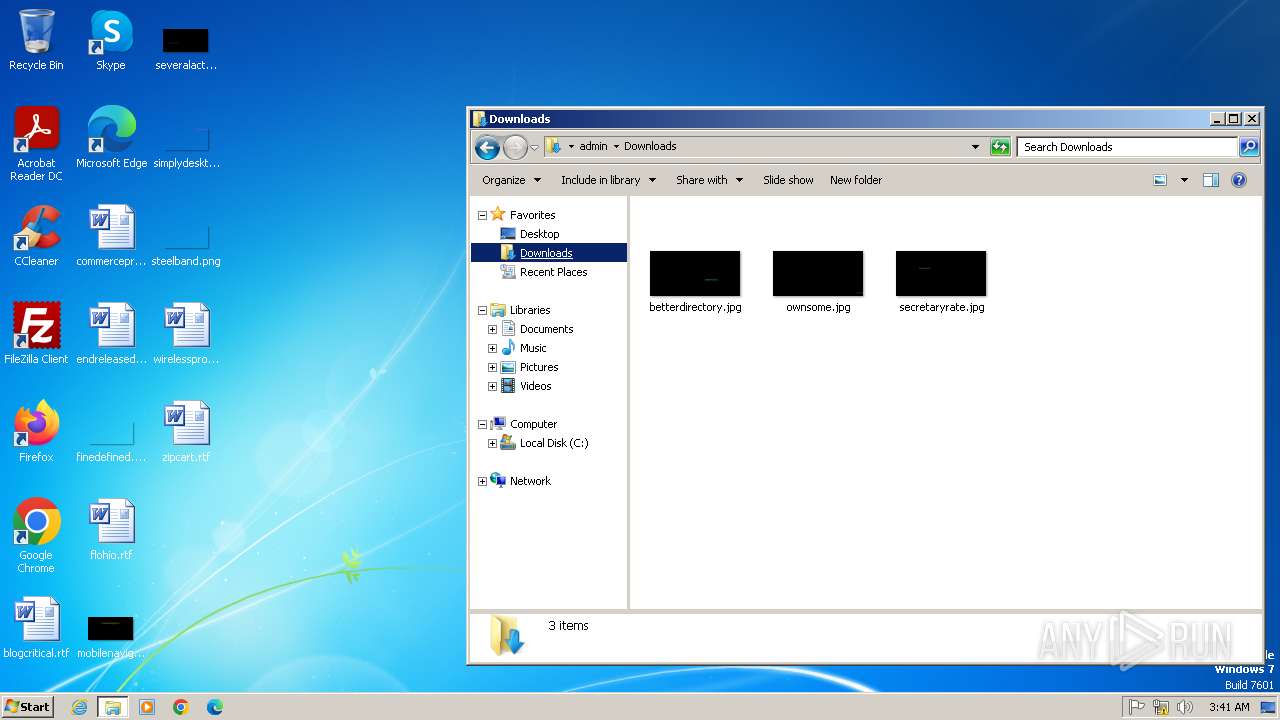Go back in Downloads window

click(487, 147)
